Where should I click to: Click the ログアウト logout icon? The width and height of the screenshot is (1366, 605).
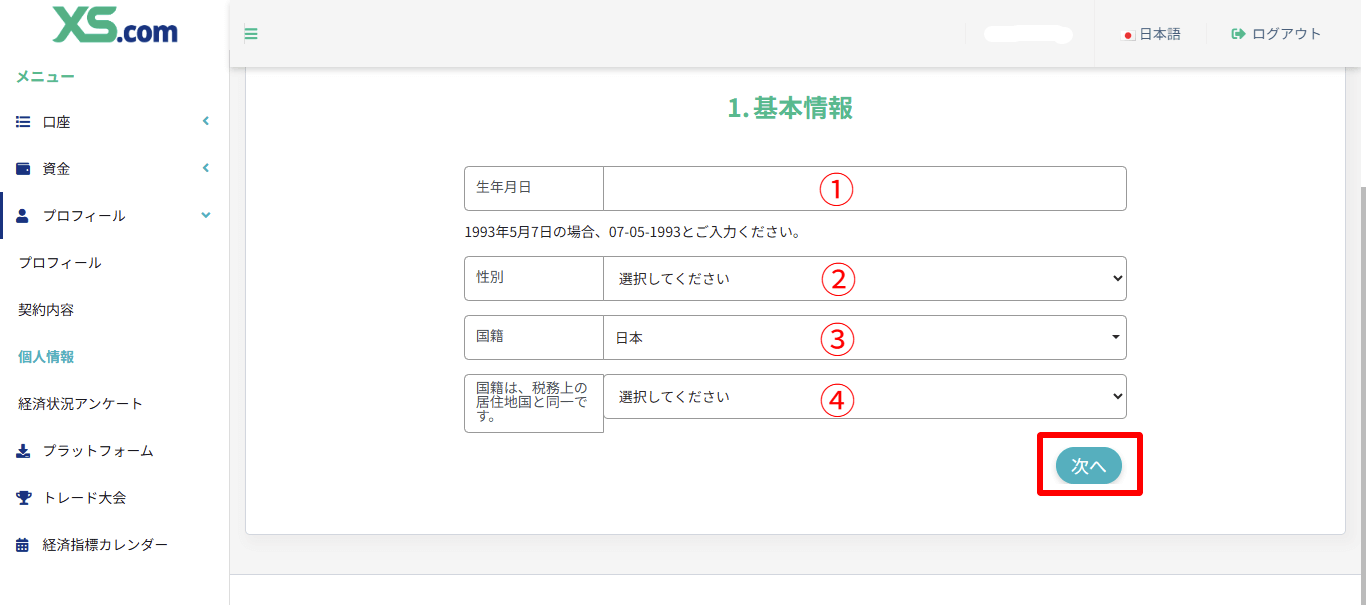pyautogui.click(x=1240, y=33)
